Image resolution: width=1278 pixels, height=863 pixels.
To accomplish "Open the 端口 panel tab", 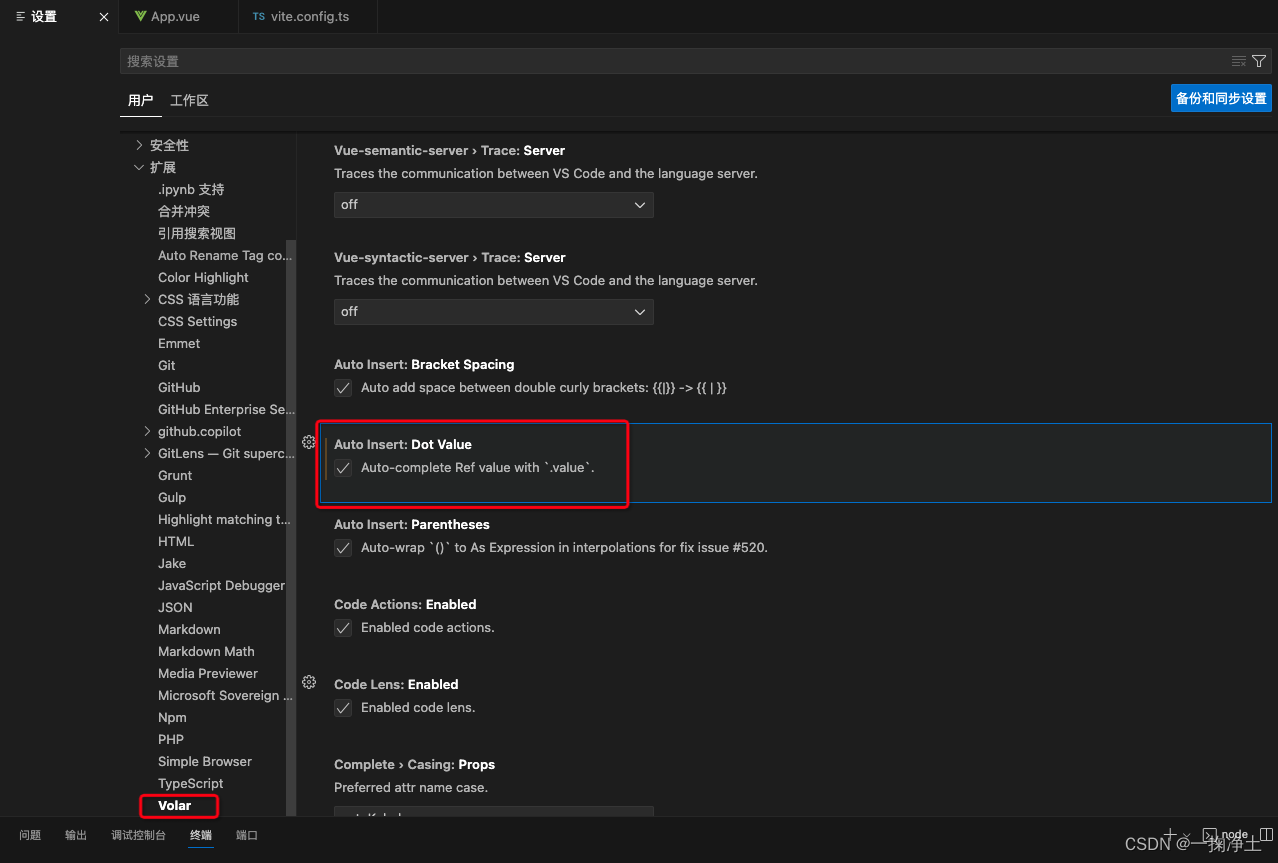I will click(x=247, y=835).
